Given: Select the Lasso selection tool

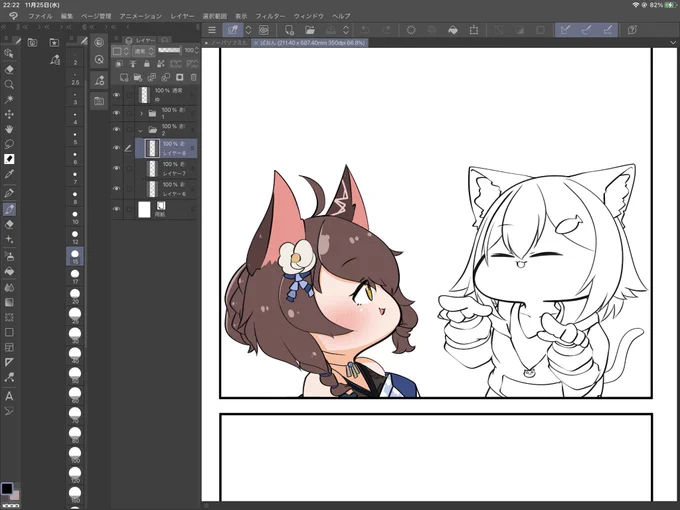Looking at the screenshot, I should [x=9, y=144].
